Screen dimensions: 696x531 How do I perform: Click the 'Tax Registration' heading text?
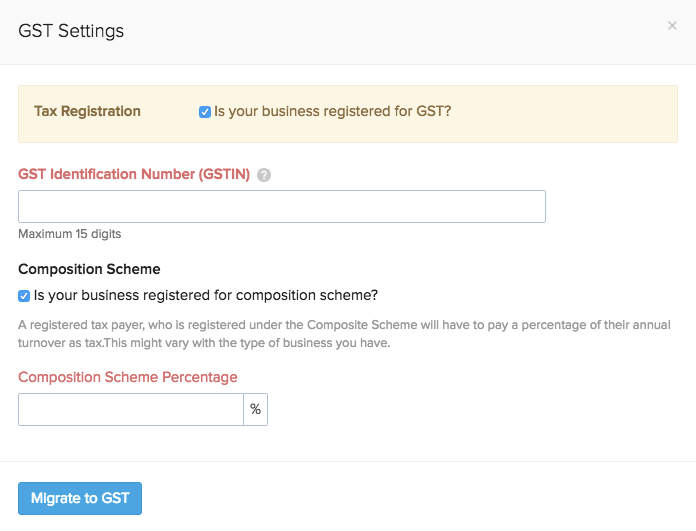[x=87, y=111]
